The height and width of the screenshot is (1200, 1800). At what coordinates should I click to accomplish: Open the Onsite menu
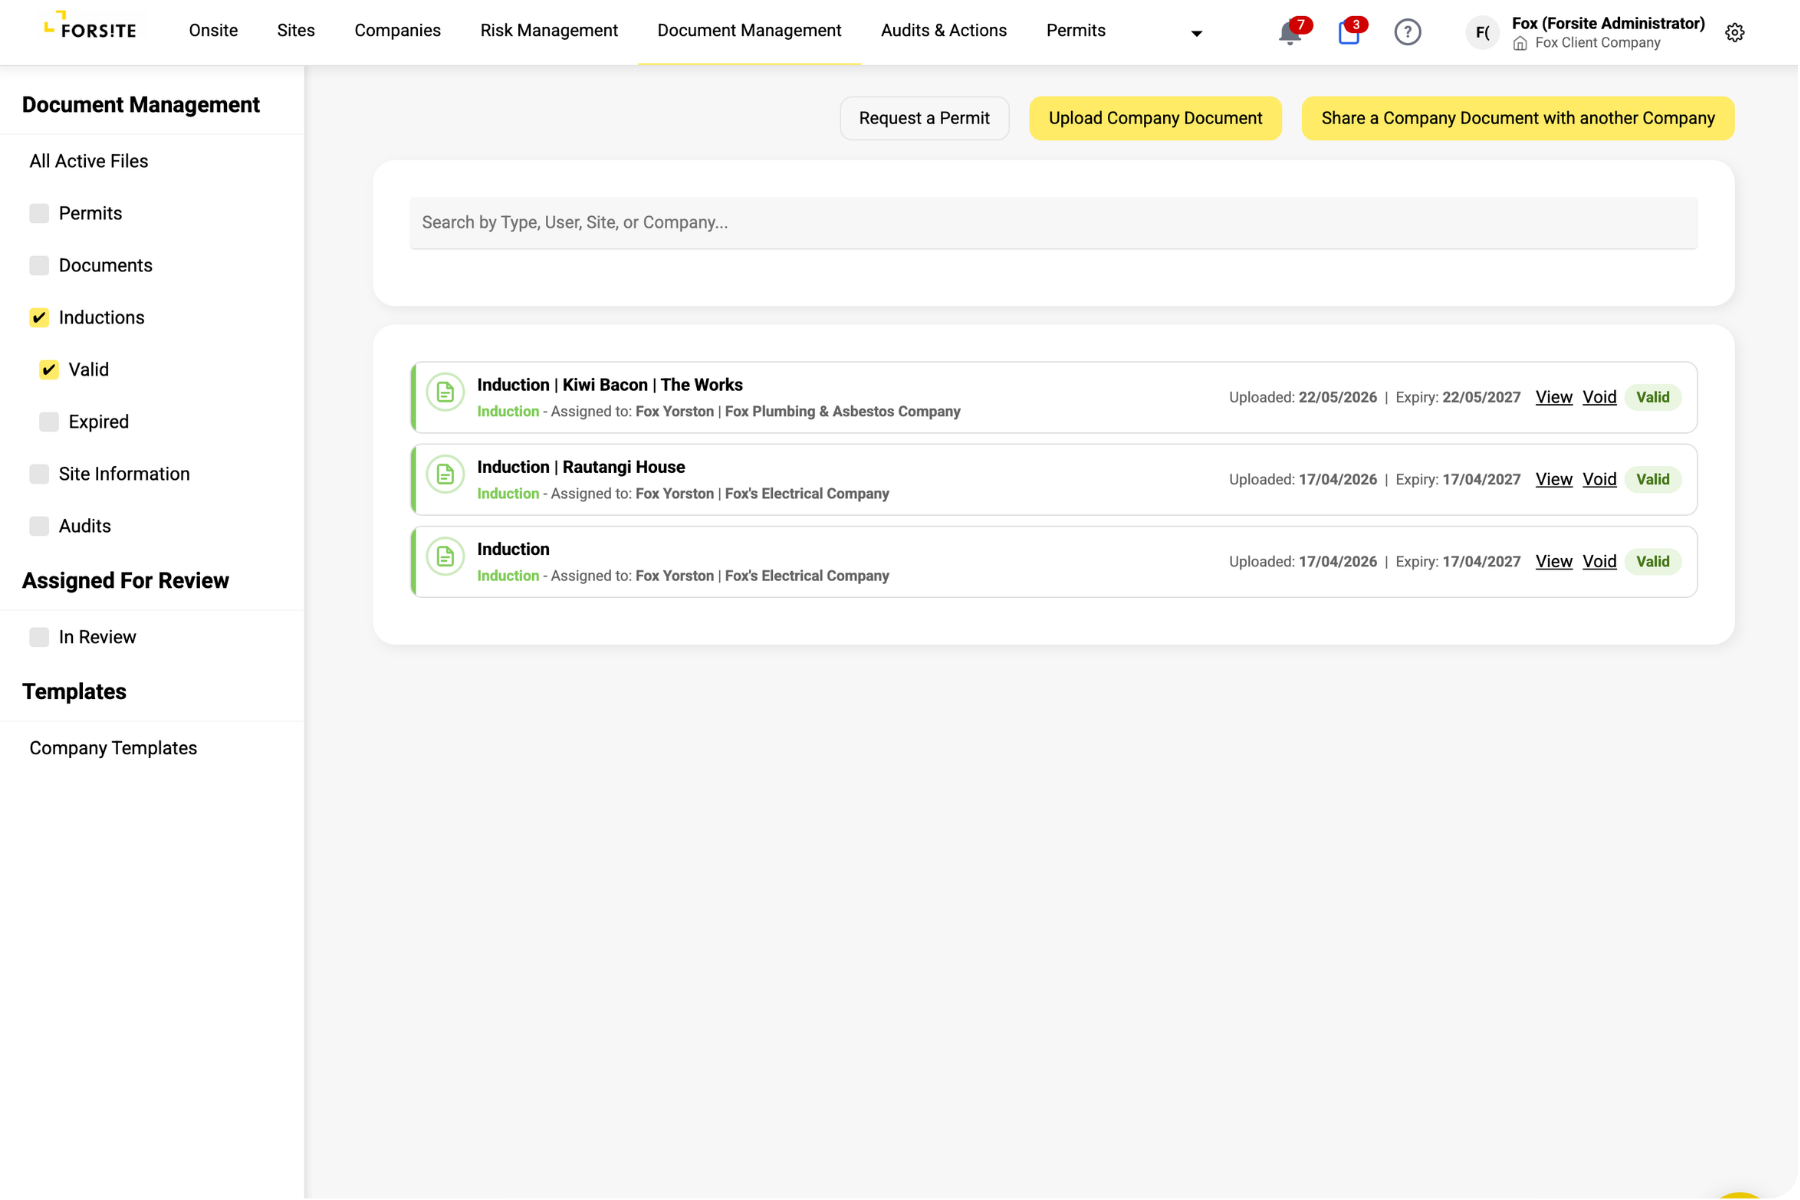point(213,31)
